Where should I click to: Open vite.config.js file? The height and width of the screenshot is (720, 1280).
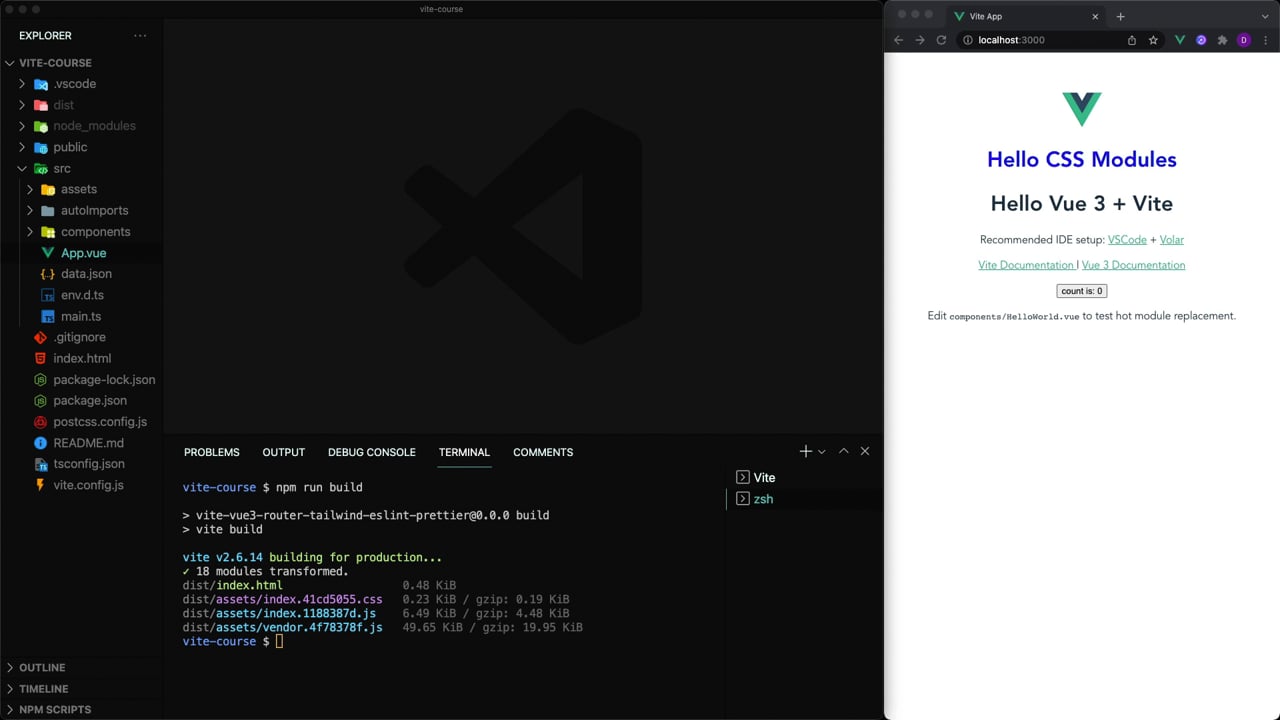click(88, 485)
